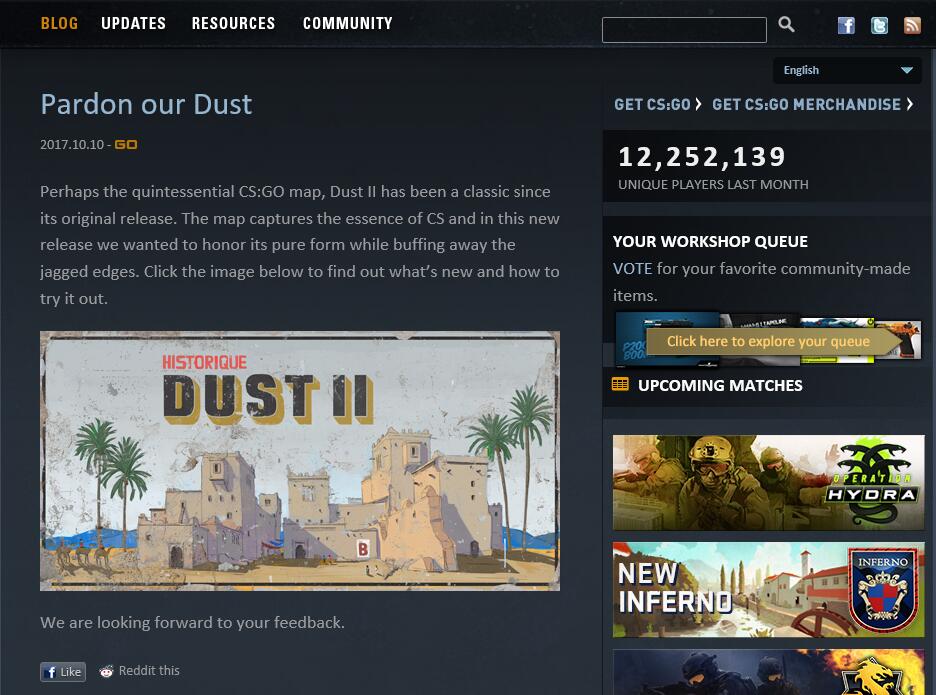936x695 pixels.
Task: Go to the UPDATES menu
Action: tap(133, 23)
